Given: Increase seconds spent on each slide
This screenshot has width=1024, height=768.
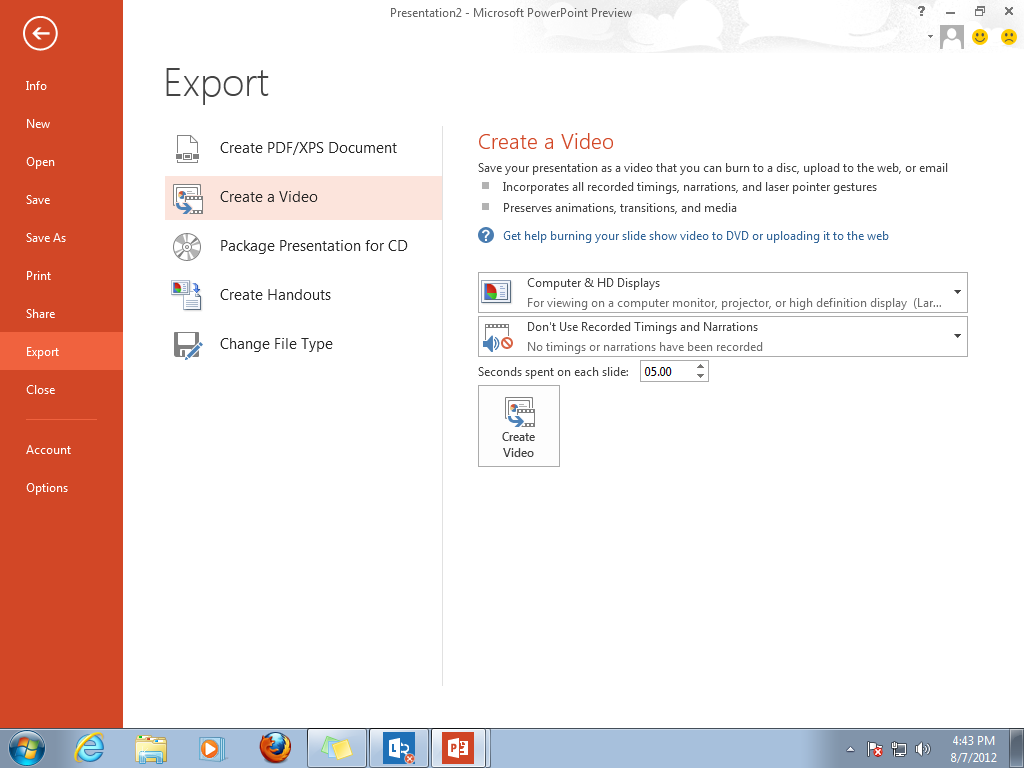Looking at the screenshot, I should [x=700, y=367].
